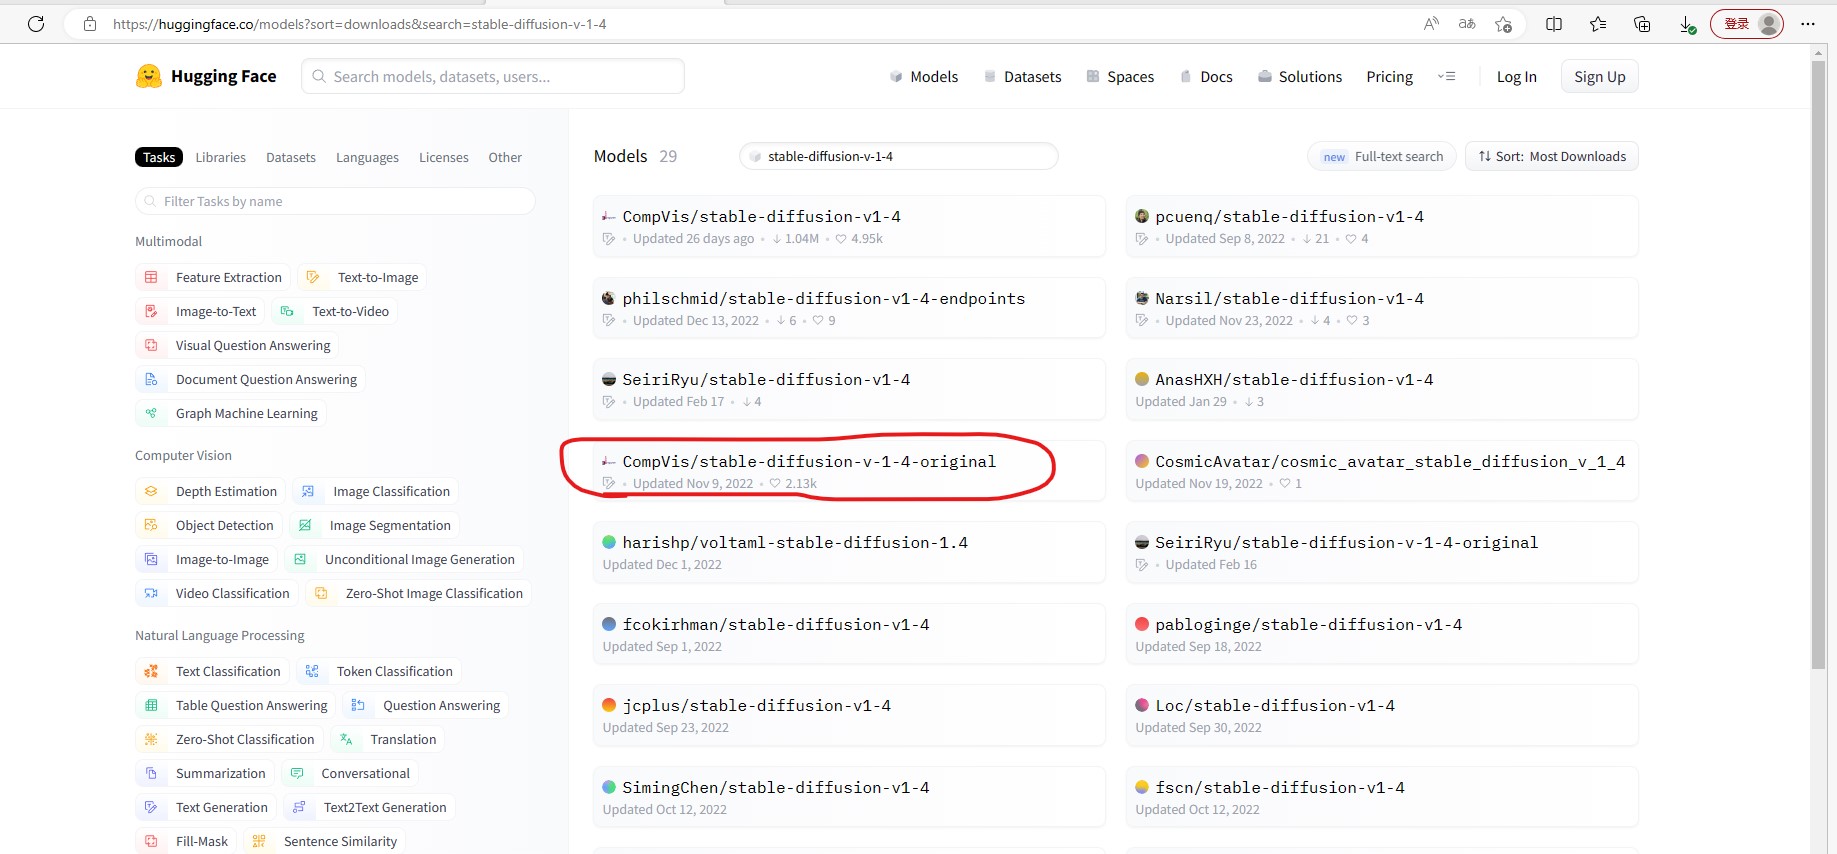The width and height of the screenshot is (1837, 854).
Task: Open harishp/voltaml-stable-diffusion-1.4 model
Action: [x=849, y=552]
